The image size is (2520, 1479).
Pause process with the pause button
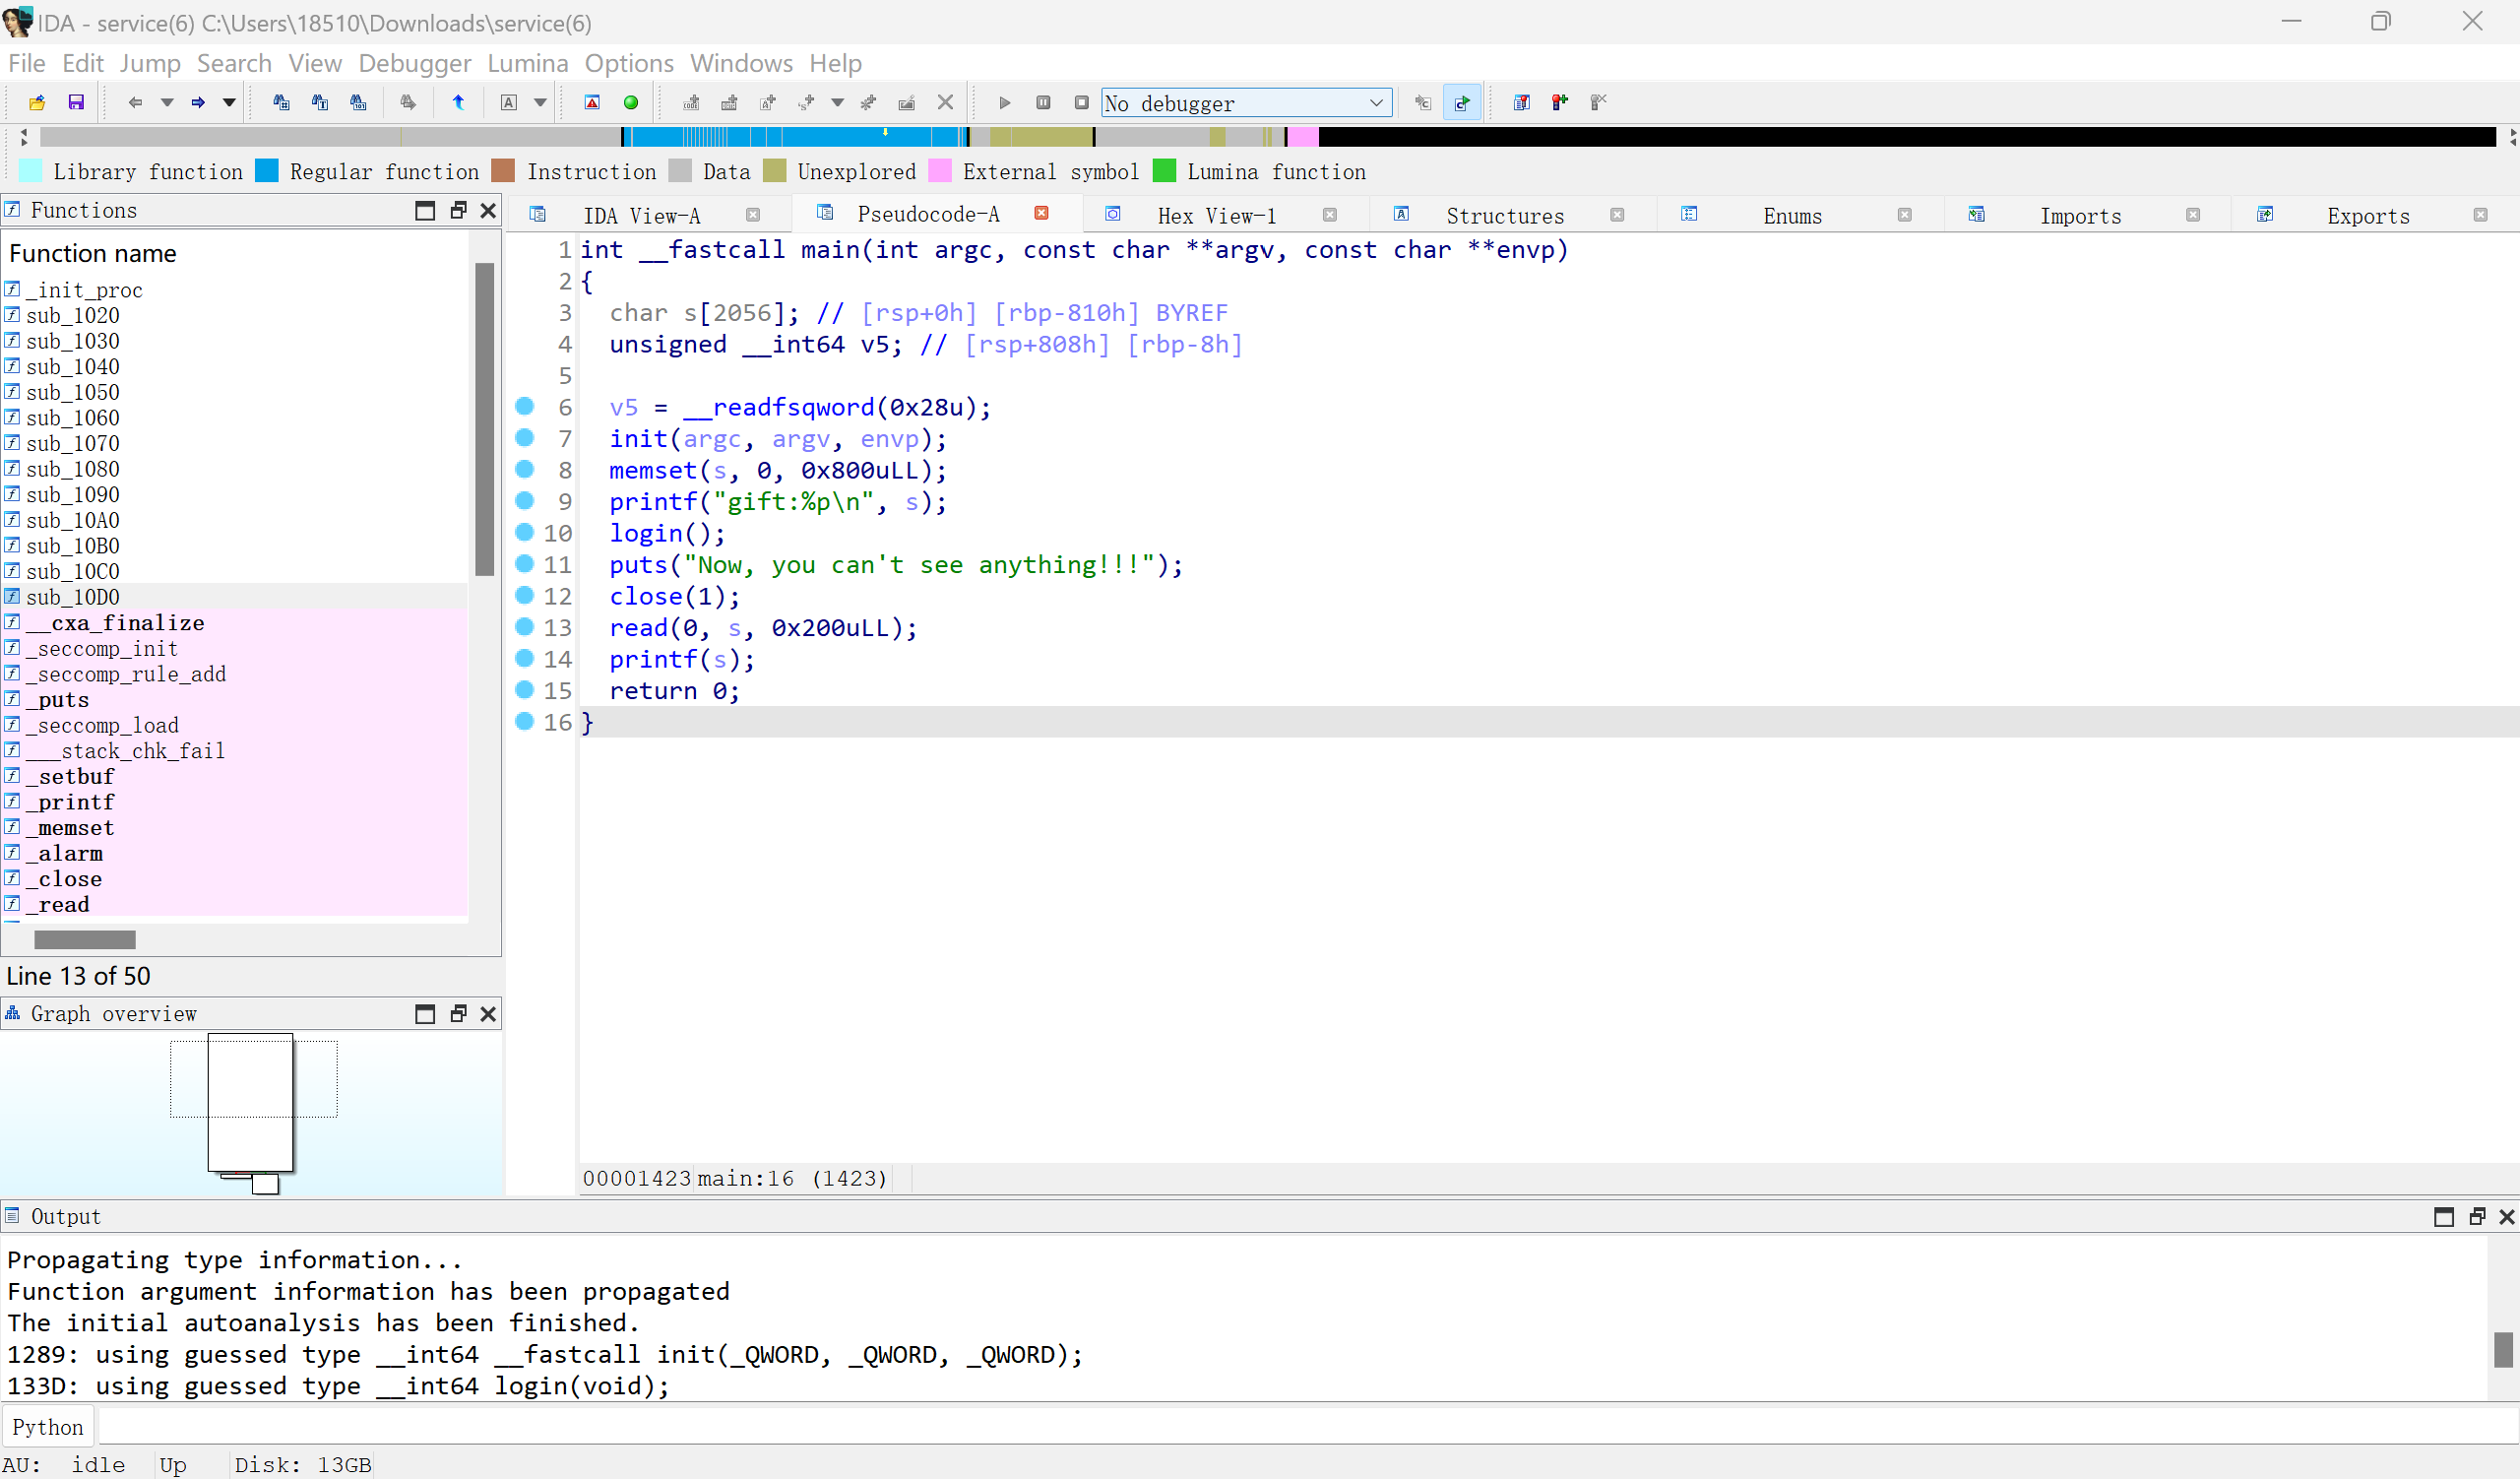(1043, 102)
